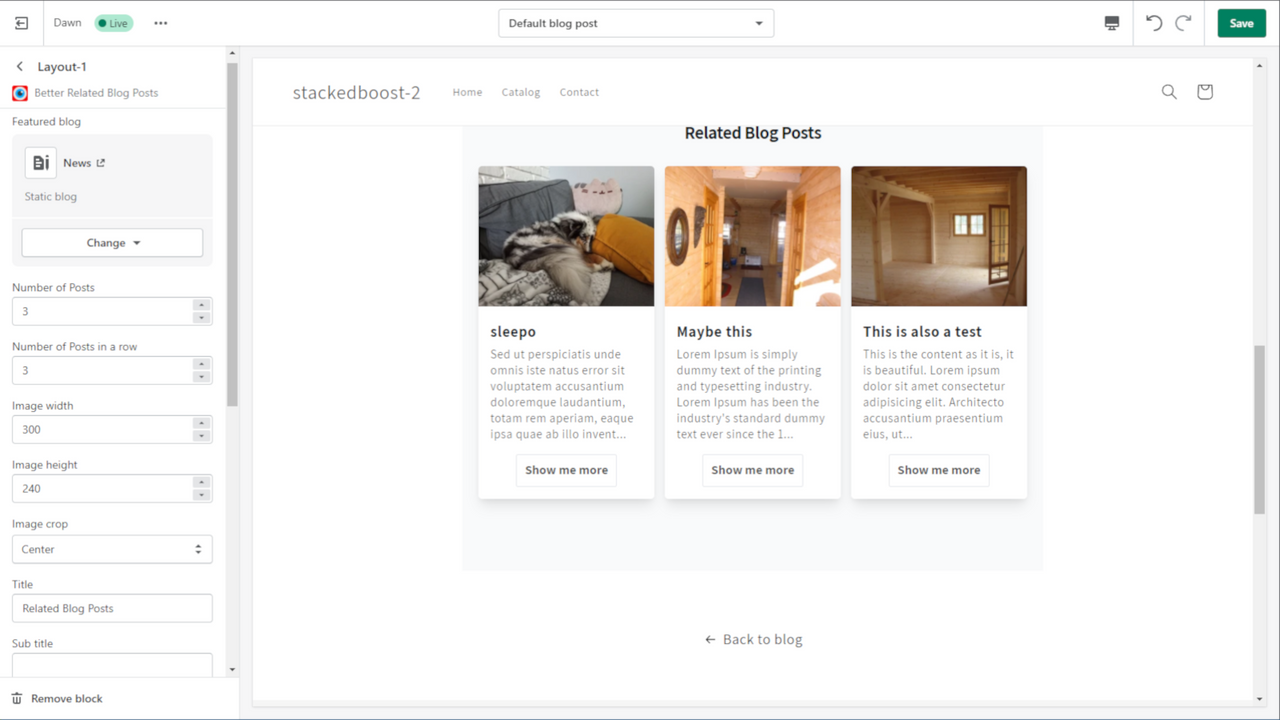Increase Number of Posts value
The height and width of the screenshot is (720, 1280).
201,305
